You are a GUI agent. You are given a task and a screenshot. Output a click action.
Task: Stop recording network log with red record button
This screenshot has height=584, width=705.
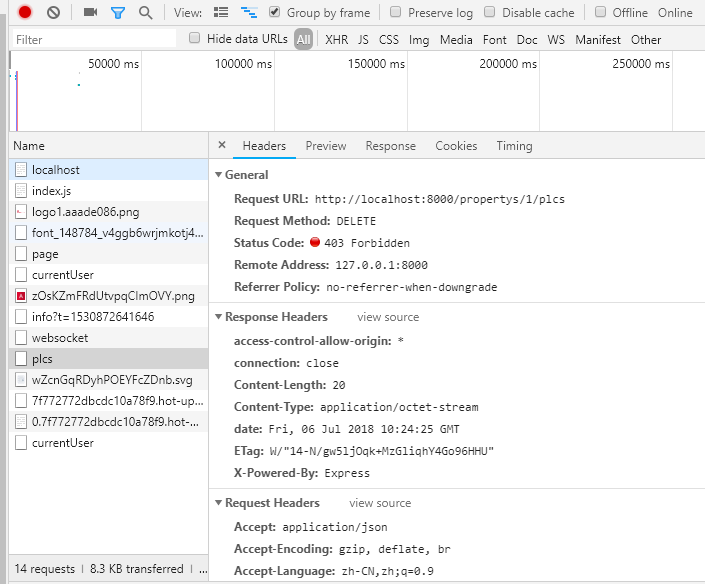click(25, 12)
